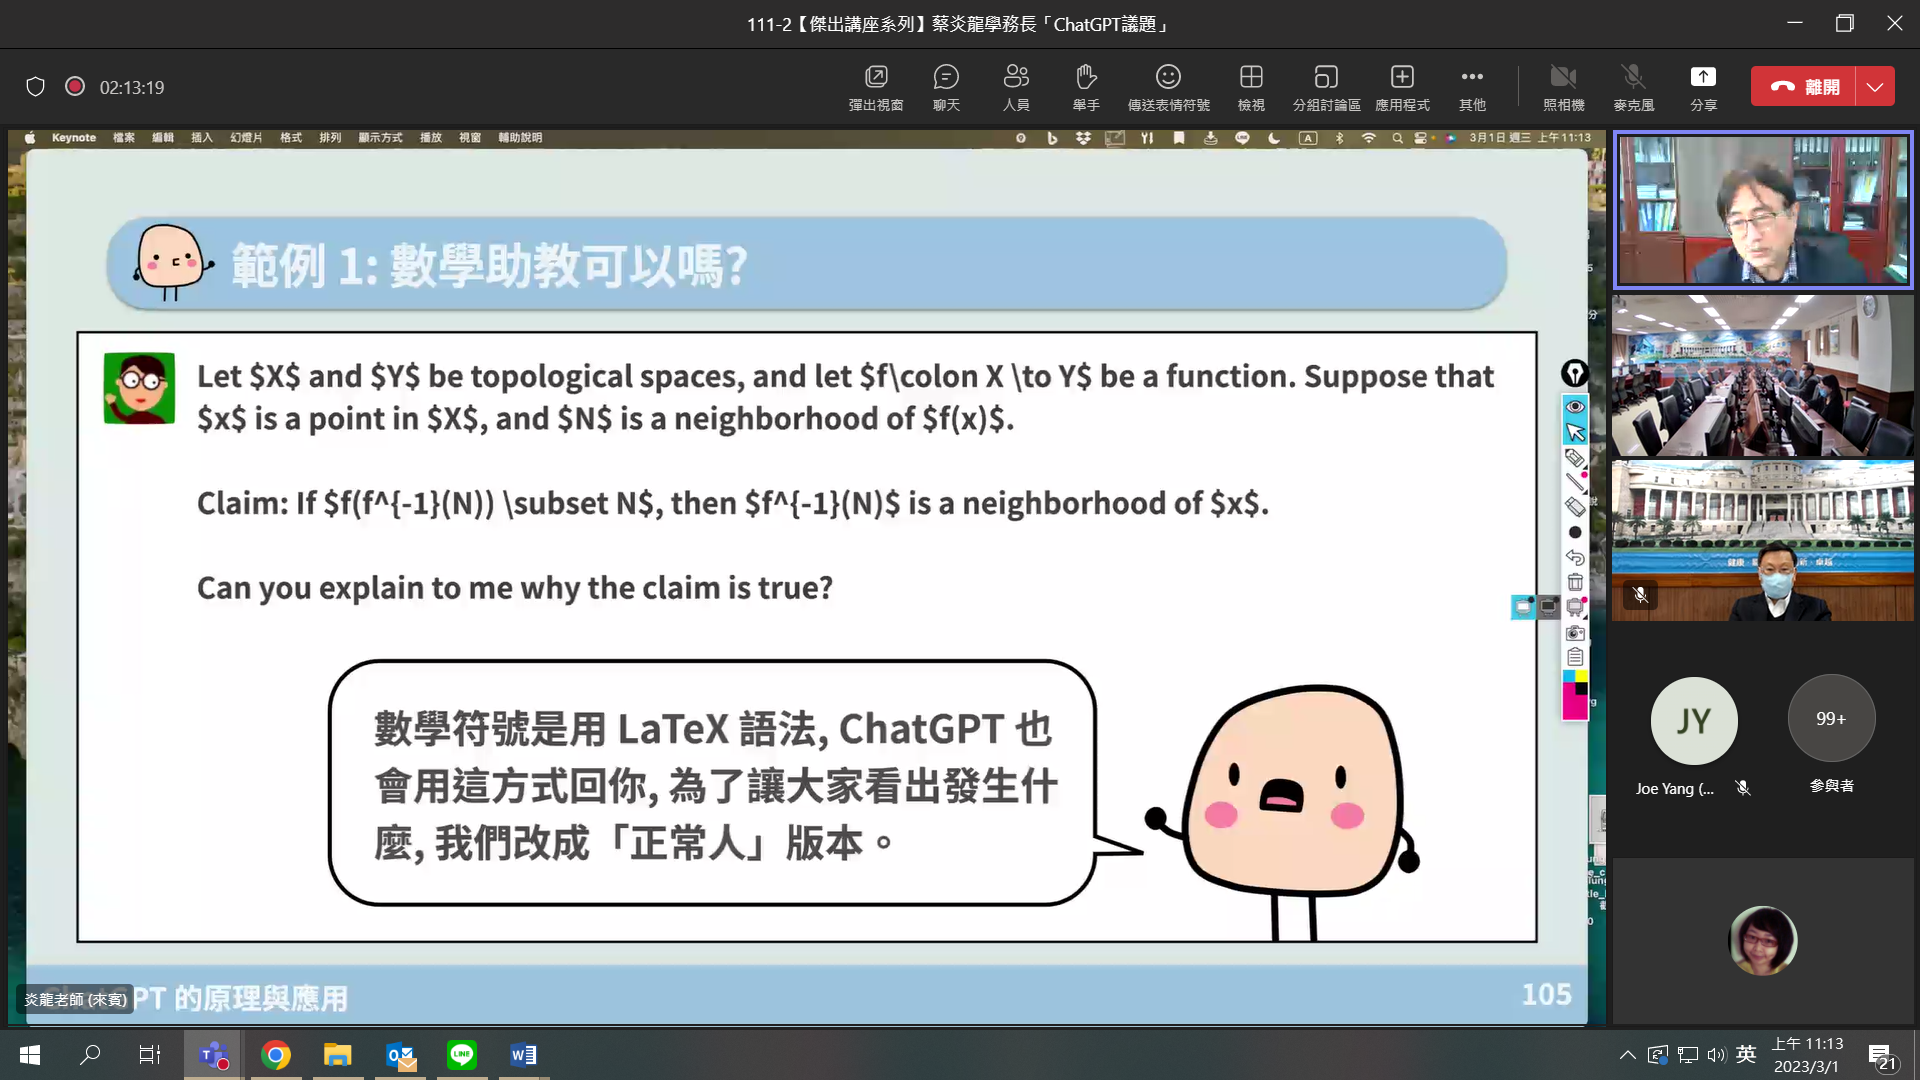
Task: Pick the magenta color swatch
Action: coord(1575,708)
